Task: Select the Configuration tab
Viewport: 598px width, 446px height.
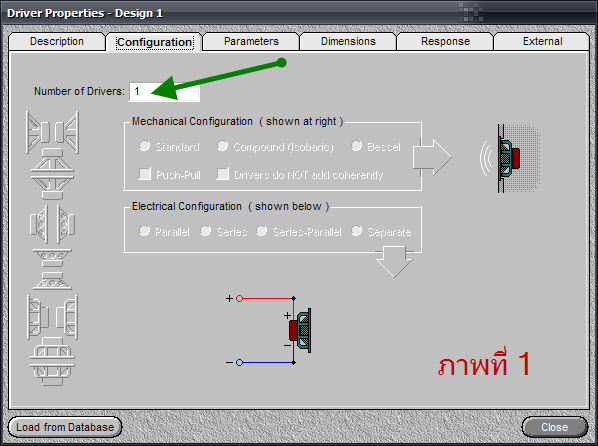Action: tap(154, 42)
